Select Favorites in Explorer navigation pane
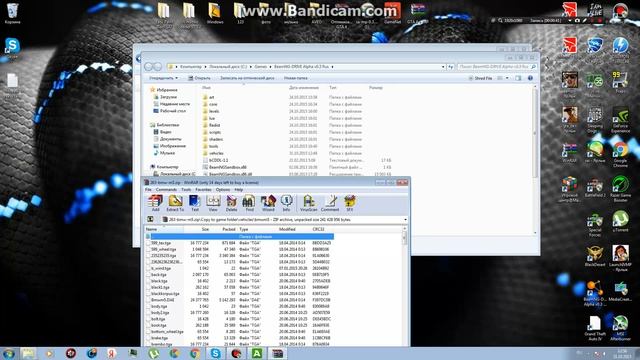The height and width of the screenshot is (360, 640). click(x=164, y=90)
